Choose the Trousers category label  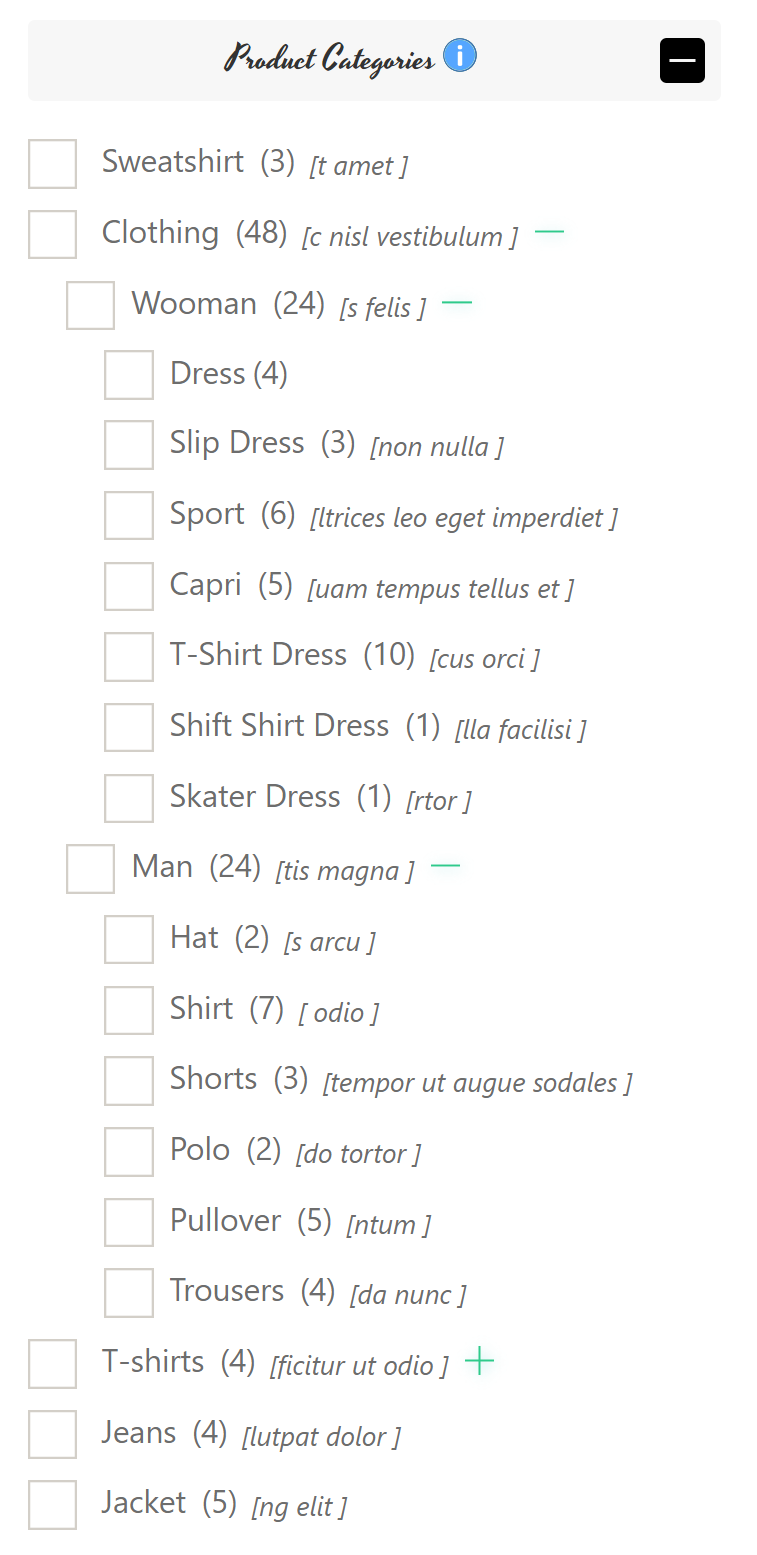[x=227, y=1291]
